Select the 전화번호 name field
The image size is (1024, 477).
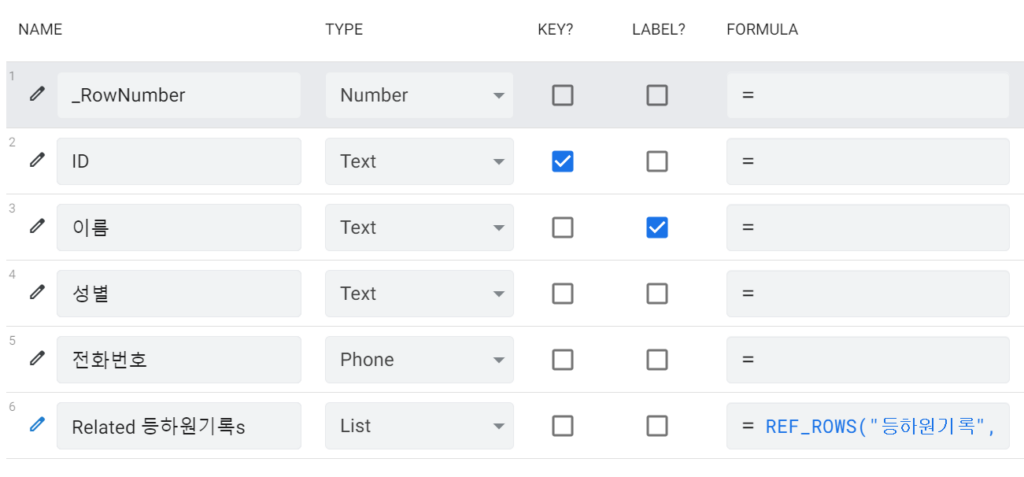[x=179, y=360]
